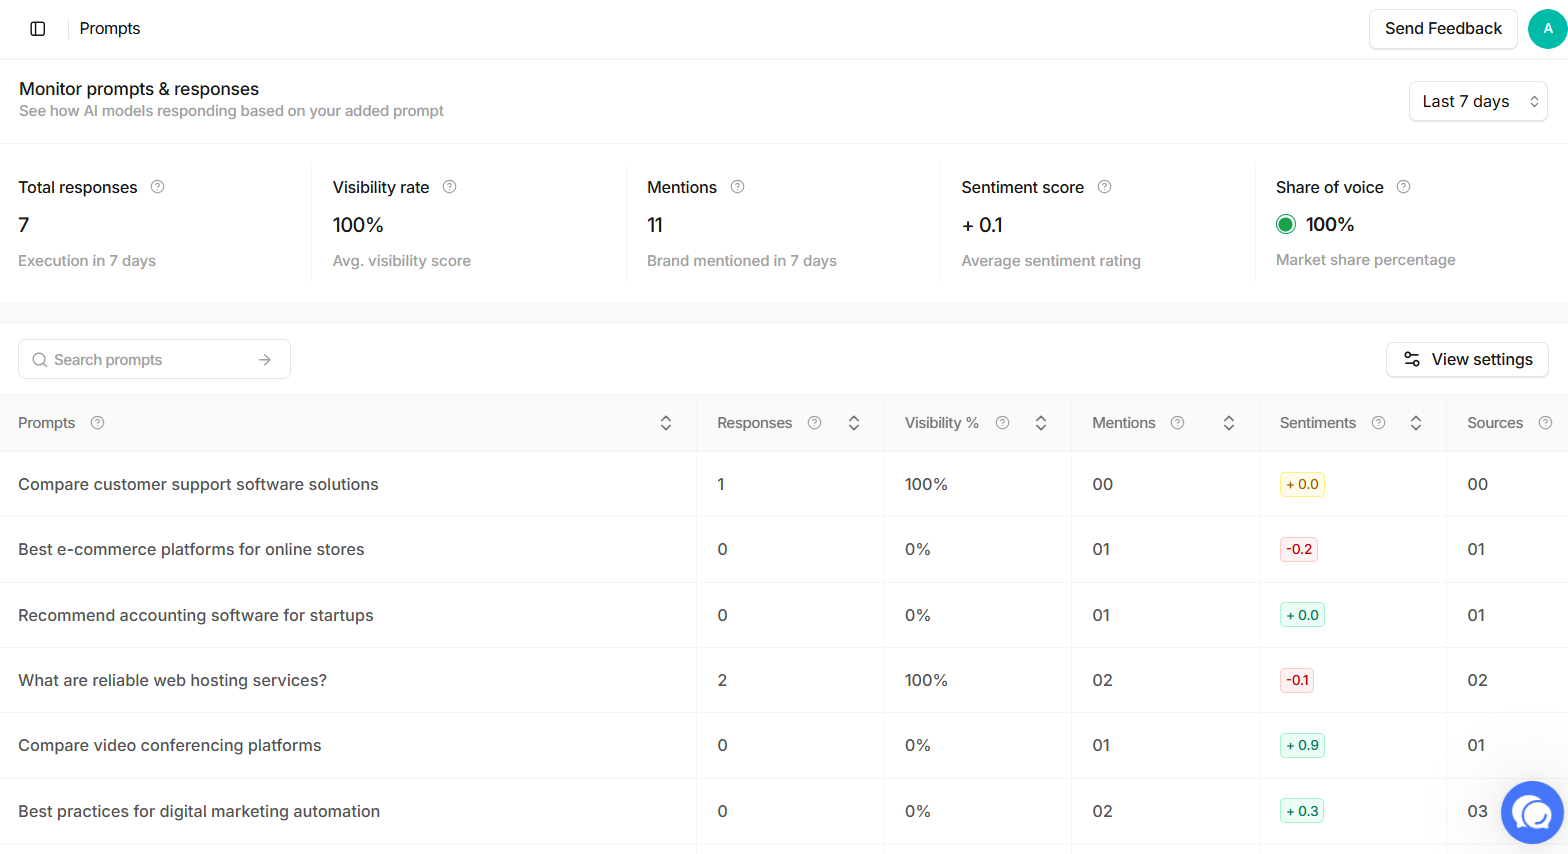Sort by the Responses column

[x=854, y=423]
